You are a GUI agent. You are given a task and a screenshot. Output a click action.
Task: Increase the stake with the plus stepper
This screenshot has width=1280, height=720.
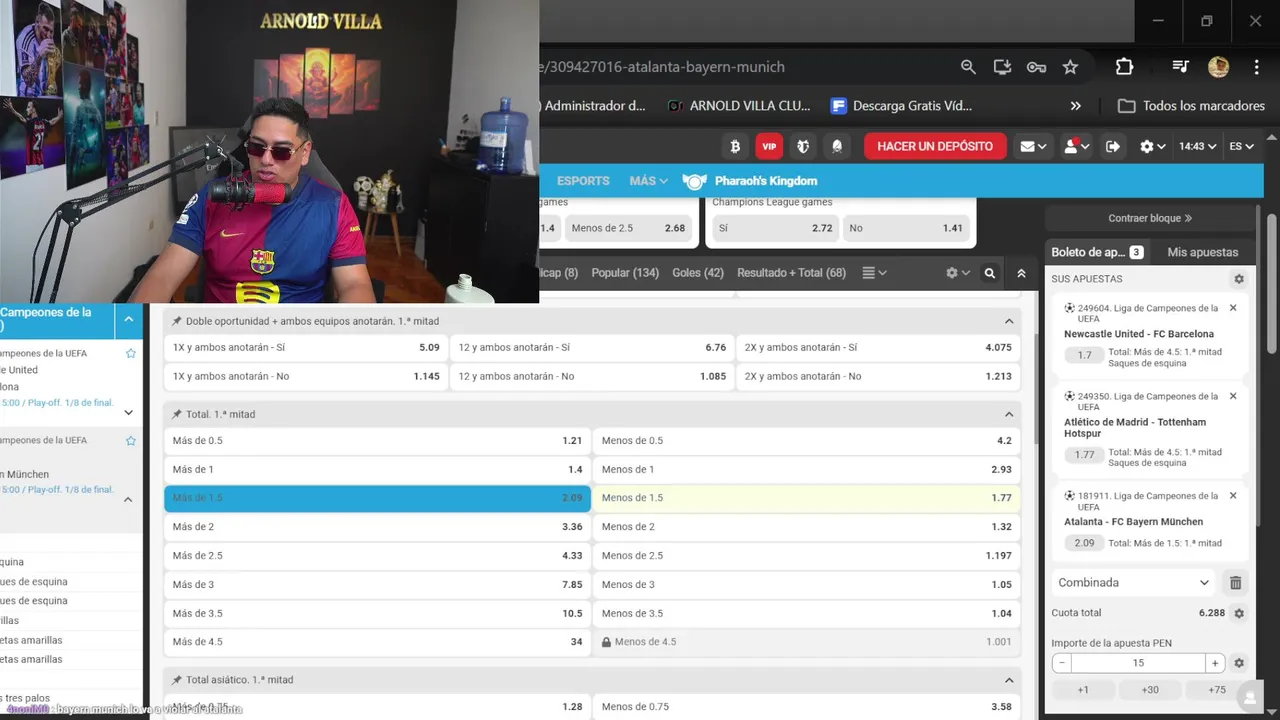(x=1215, y=663)
